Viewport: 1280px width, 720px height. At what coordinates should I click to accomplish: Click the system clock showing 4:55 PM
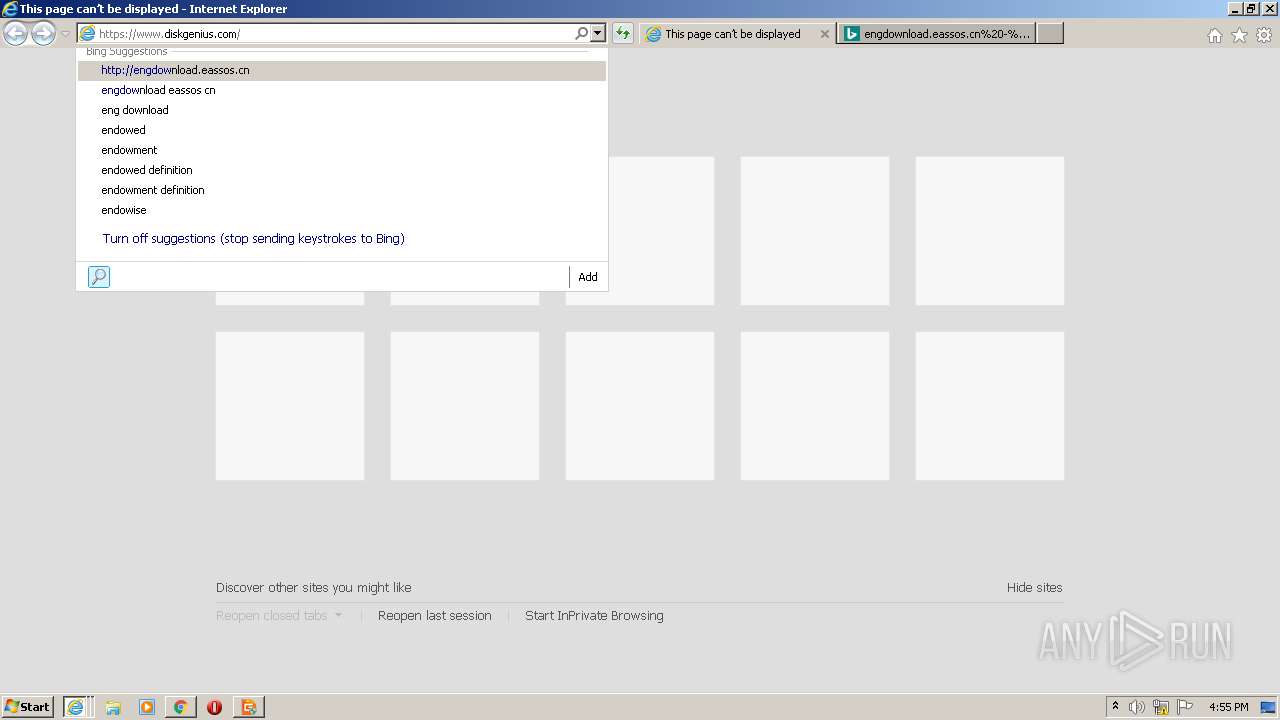1229,707
